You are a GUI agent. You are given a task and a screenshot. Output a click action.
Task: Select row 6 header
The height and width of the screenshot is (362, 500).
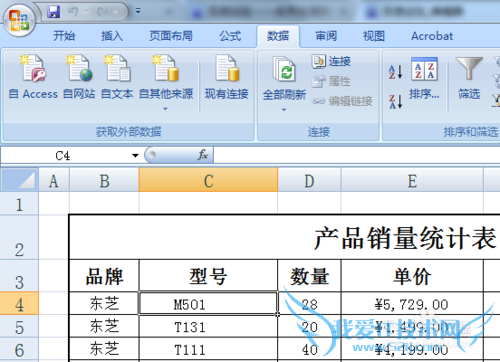[19, 349]
